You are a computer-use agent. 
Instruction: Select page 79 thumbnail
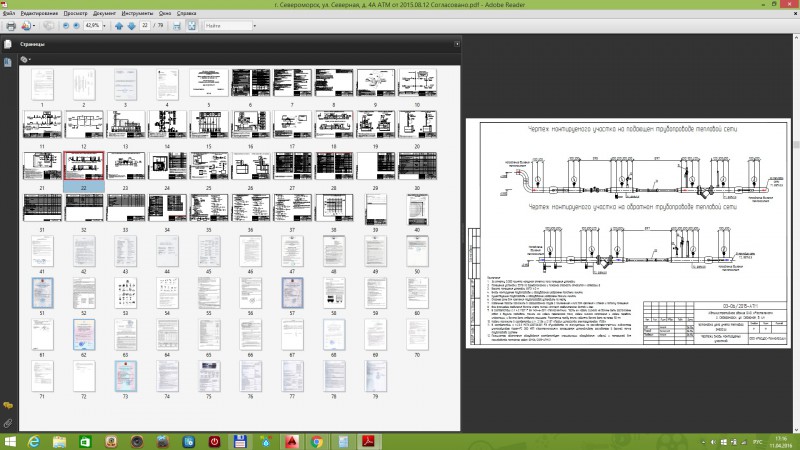(376, 376)
